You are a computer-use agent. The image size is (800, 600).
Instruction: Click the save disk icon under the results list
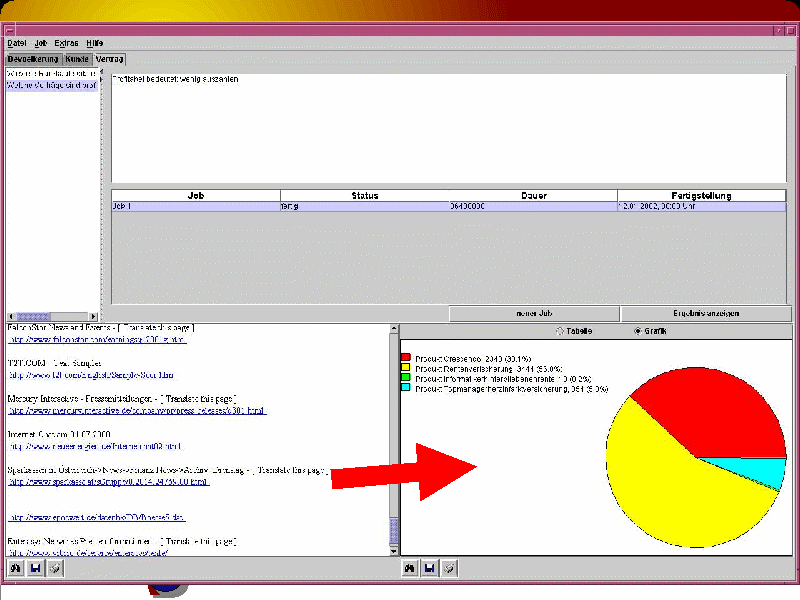pyautogui.click(x=35, y=568)
